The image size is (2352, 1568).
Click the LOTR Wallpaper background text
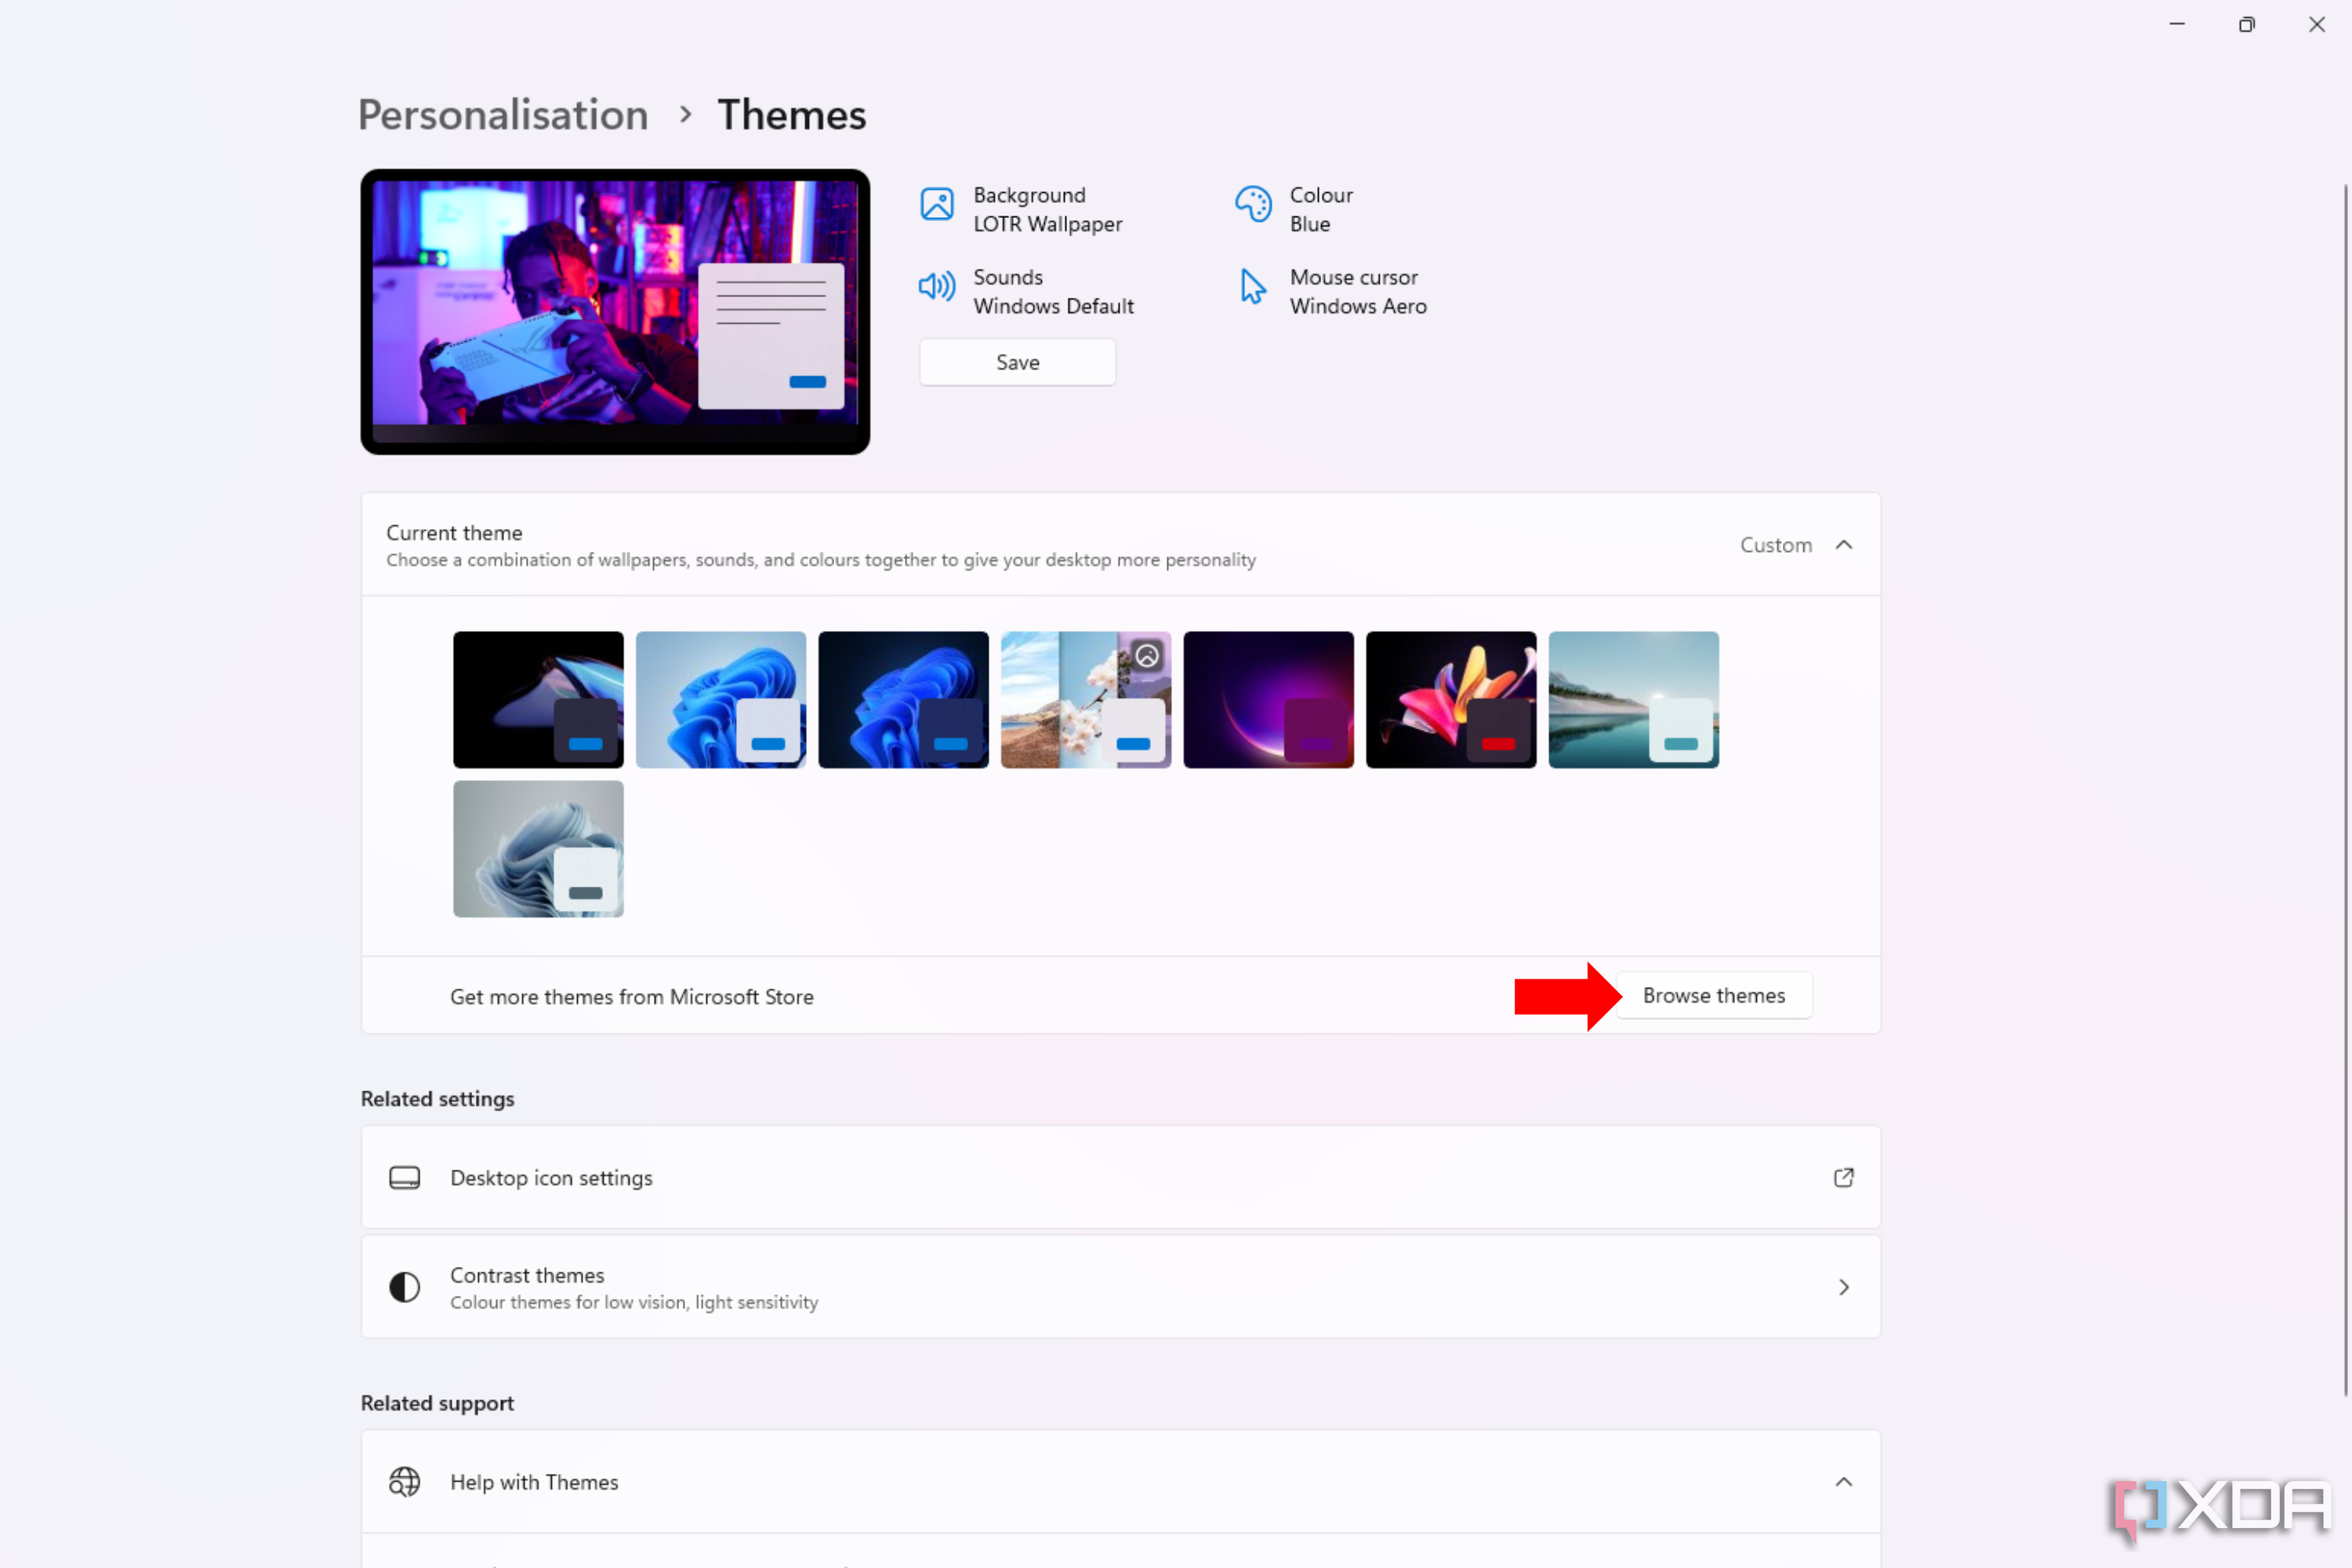[1048, 224]
